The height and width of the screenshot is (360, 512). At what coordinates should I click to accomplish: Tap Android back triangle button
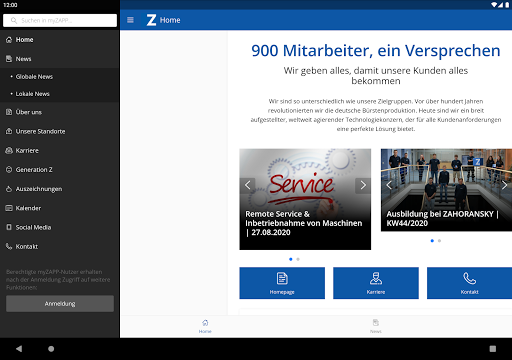pos(19,349)
